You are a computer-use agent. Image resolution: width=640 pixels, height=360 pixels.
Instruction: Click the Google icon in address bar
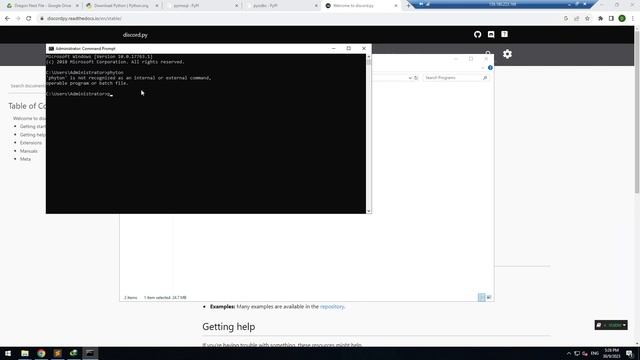566,18
